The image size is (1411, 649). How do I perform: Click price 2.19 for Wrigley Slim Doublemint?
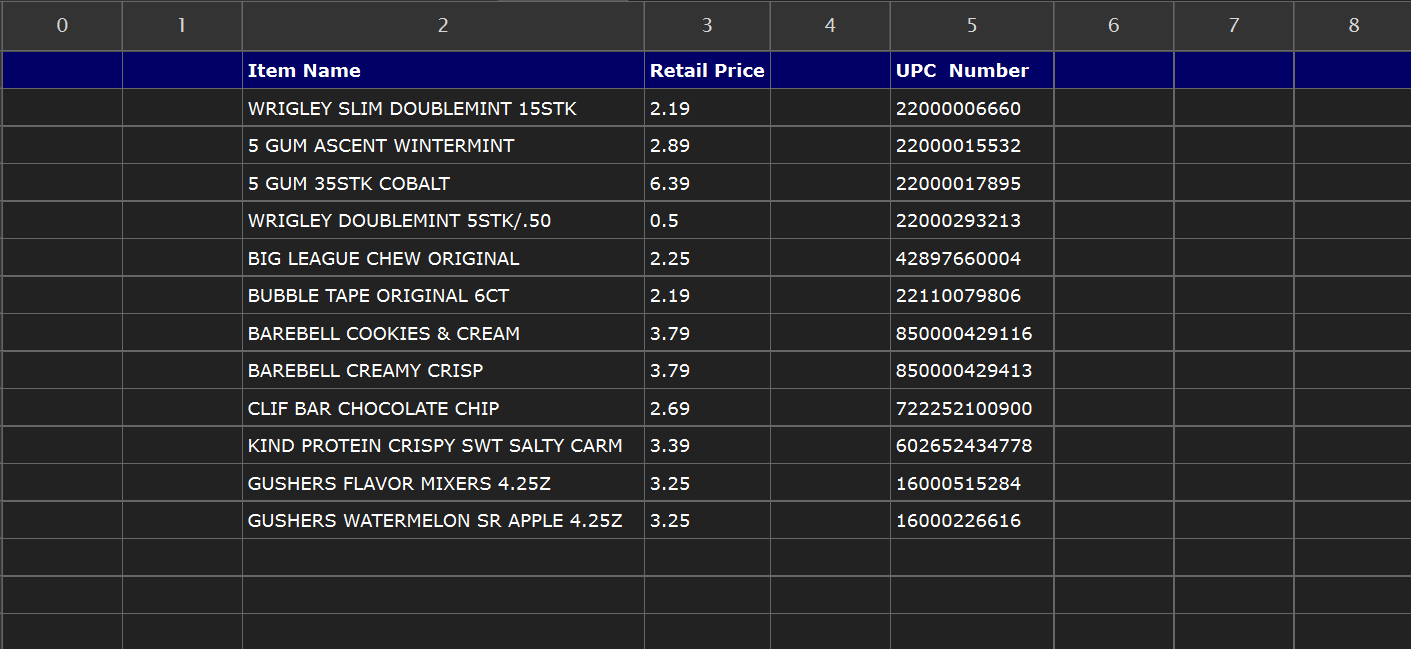707,108
